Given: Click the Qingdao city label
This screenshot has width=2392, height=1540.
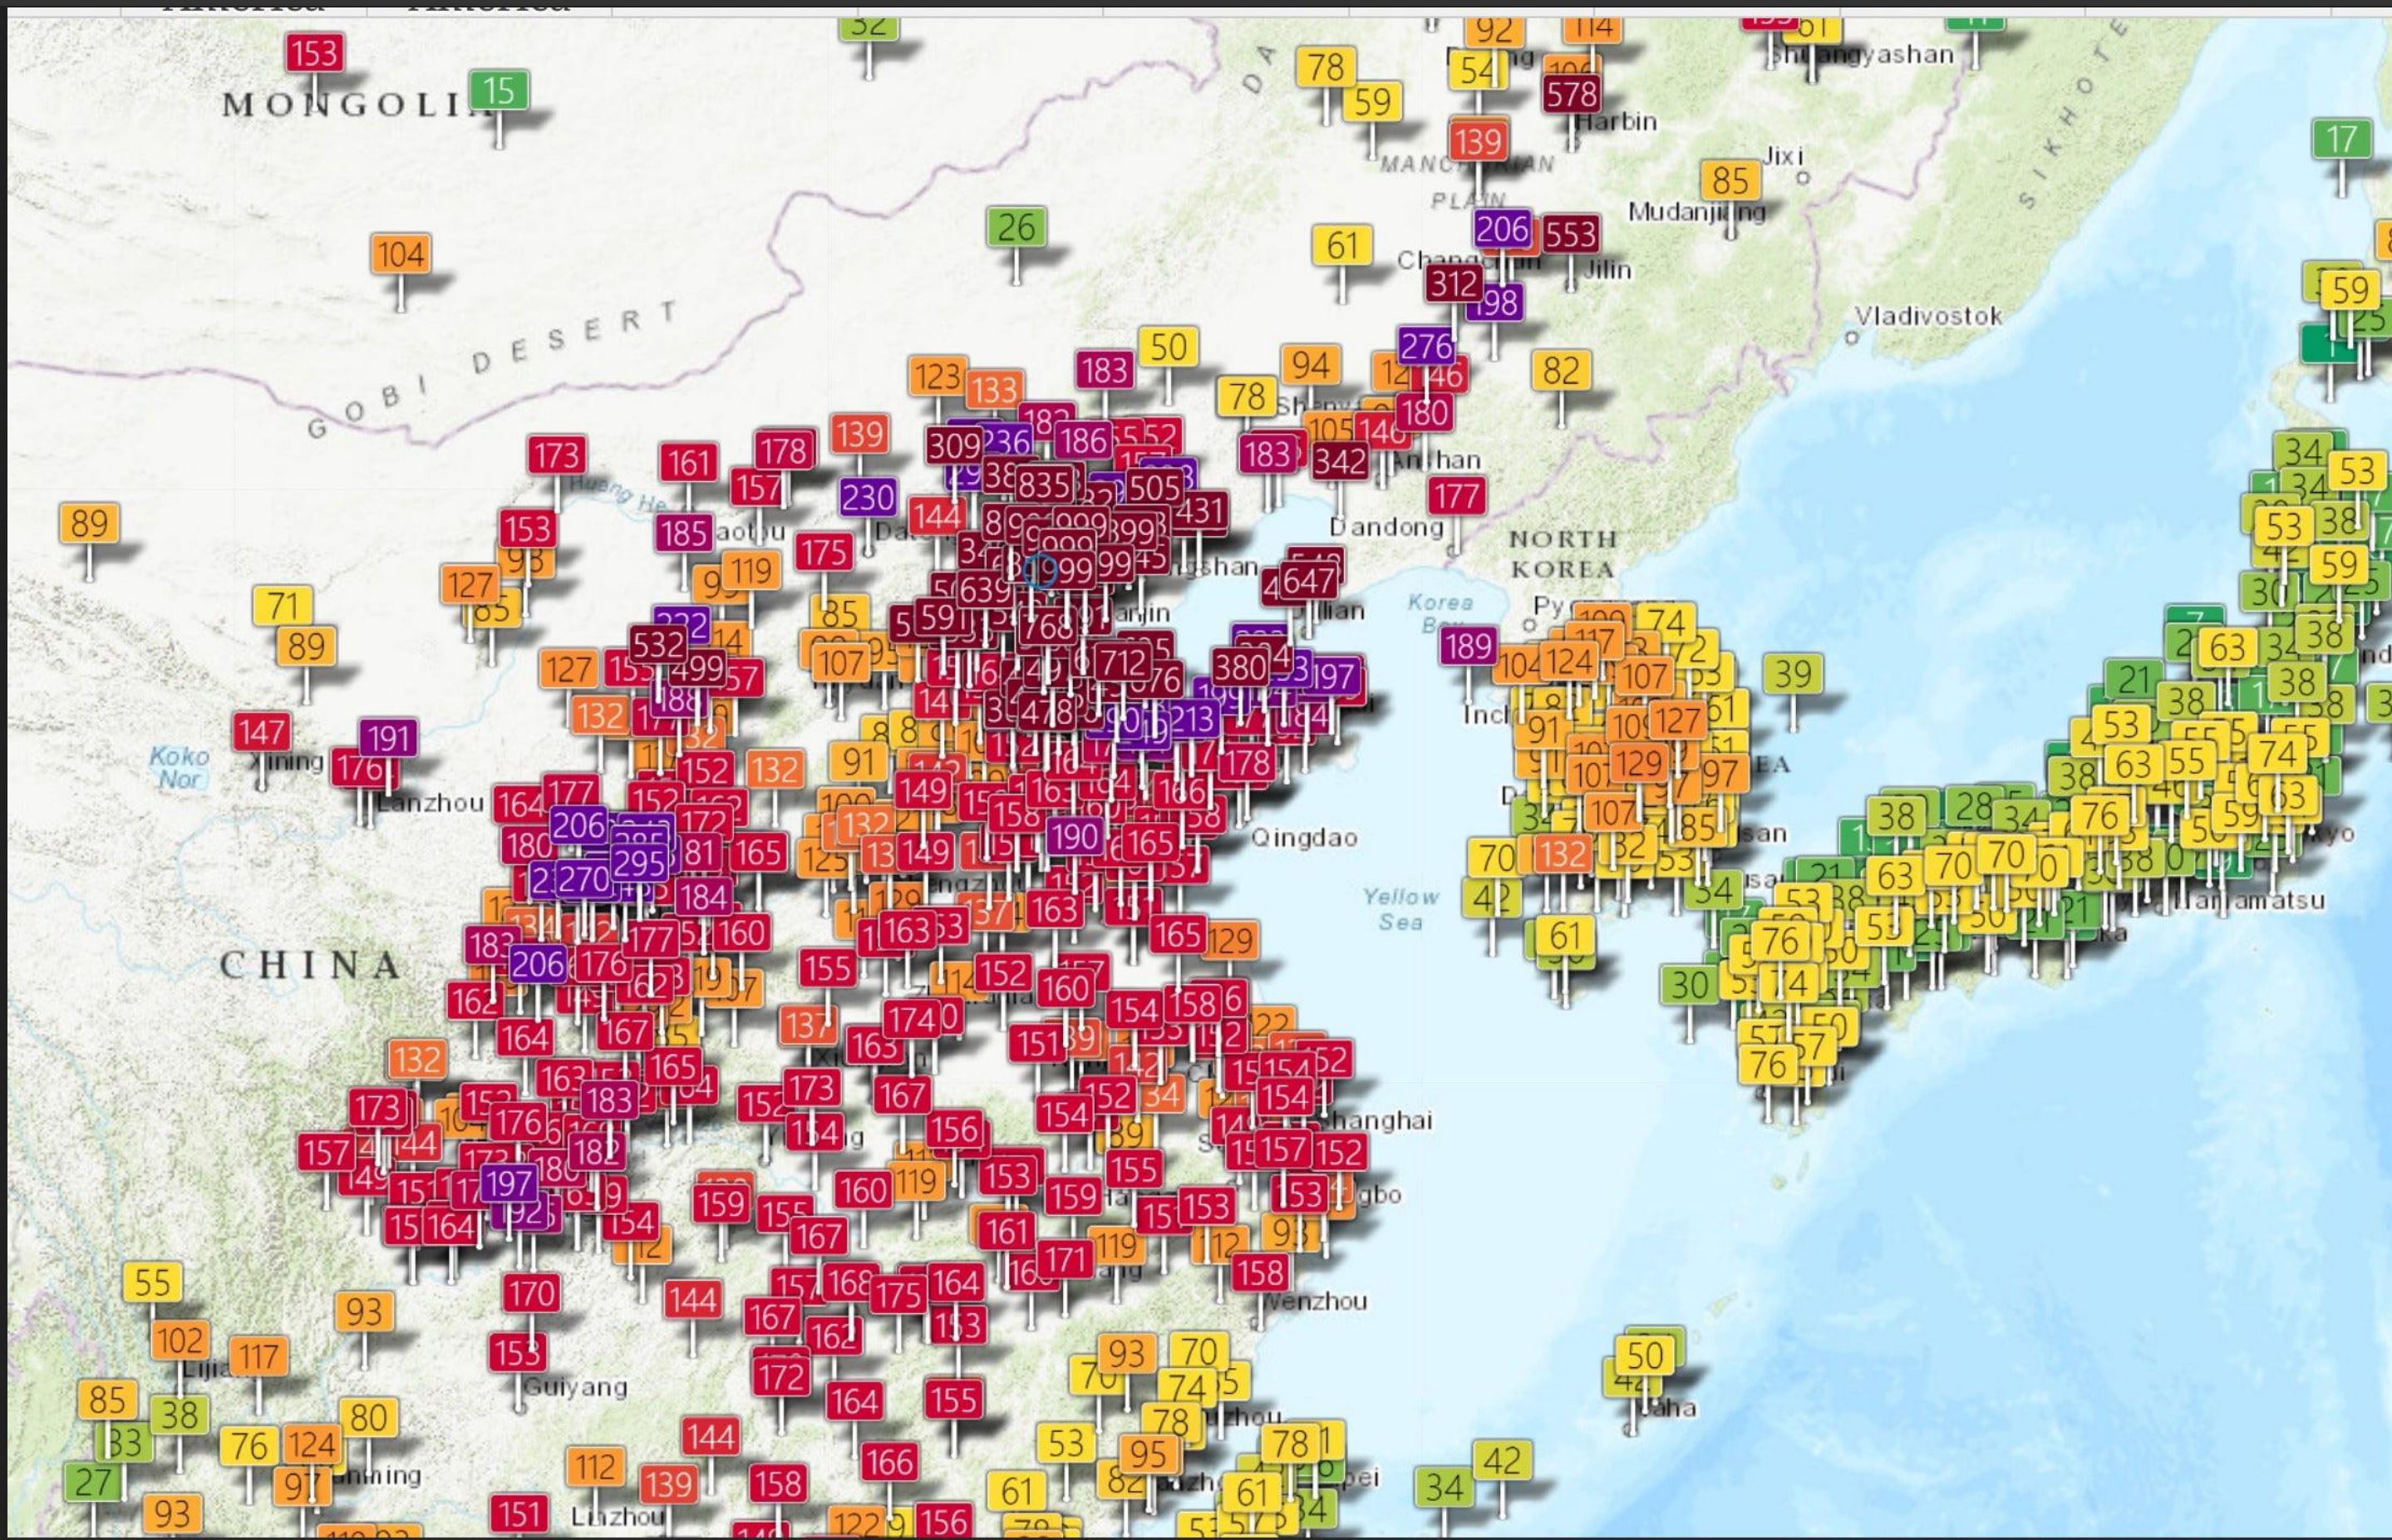Looking at the screenshot, I should 1304,838.
